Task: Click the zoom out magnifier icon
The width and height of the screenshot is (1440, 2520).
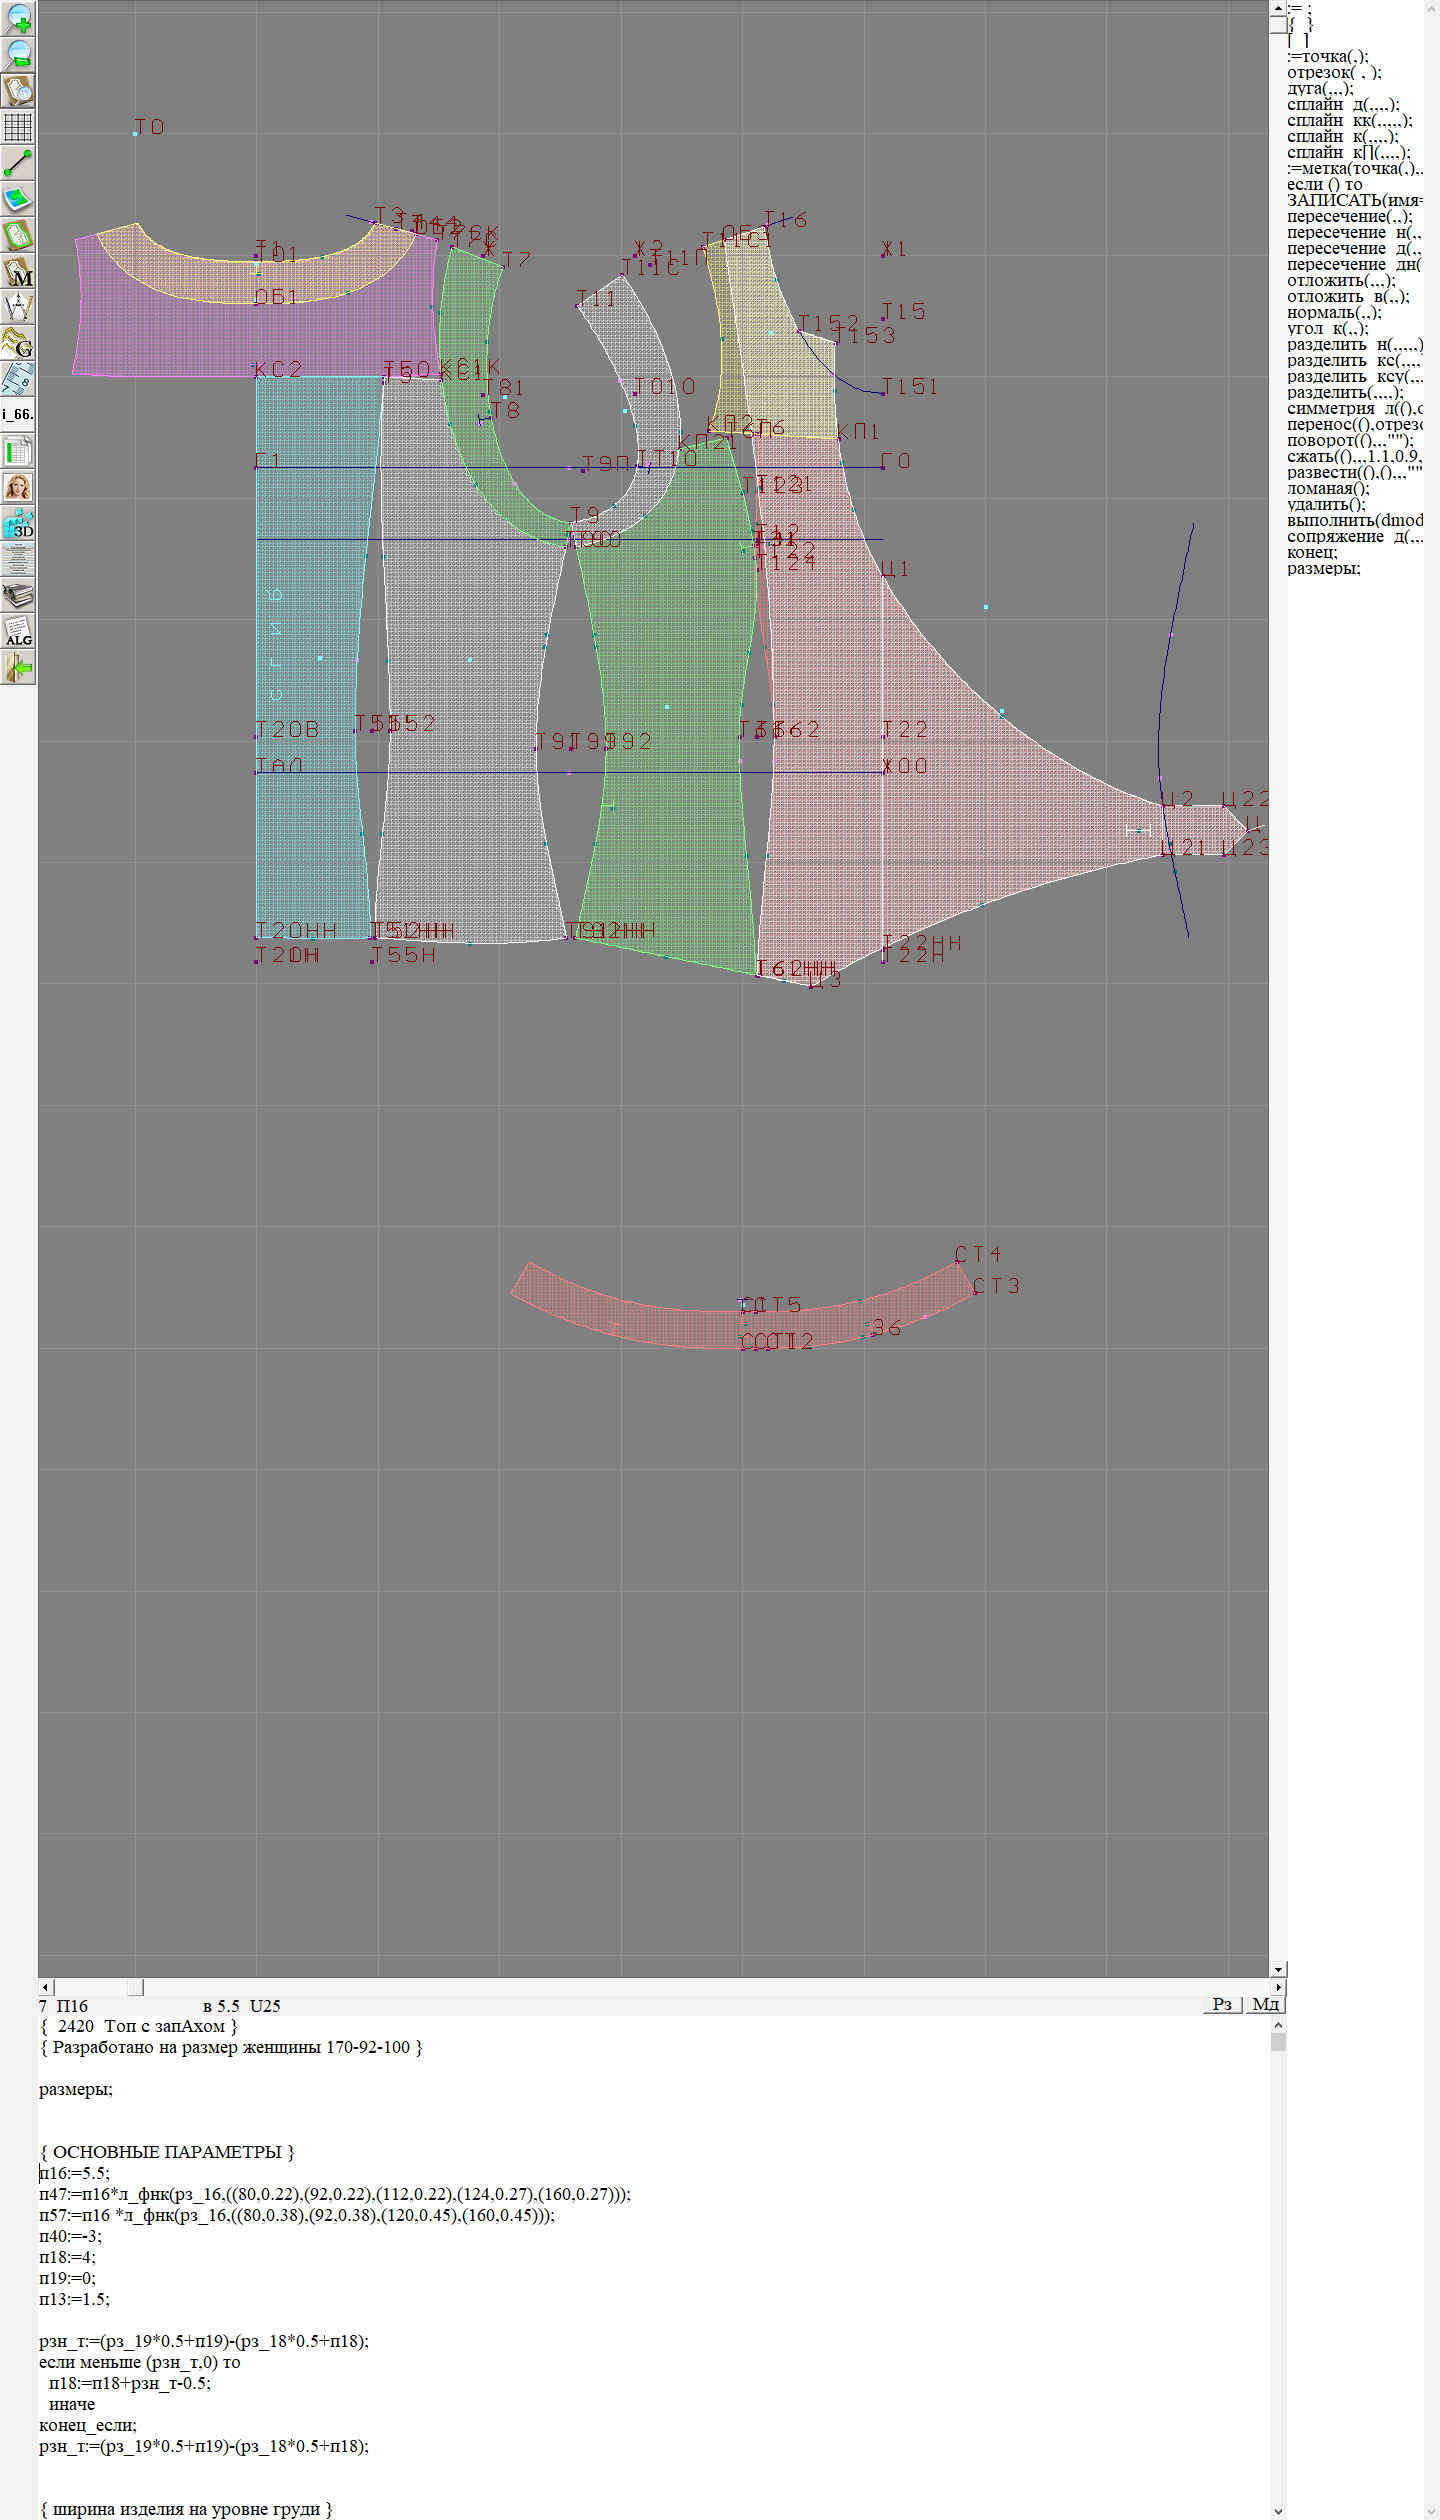Action: pos(18,55)
